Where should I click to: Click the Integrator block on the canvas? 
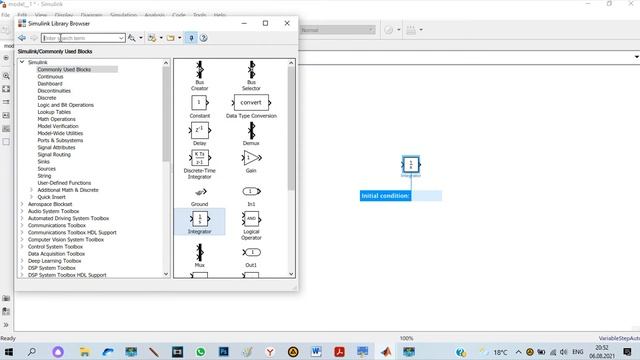[x=411, y=164]
